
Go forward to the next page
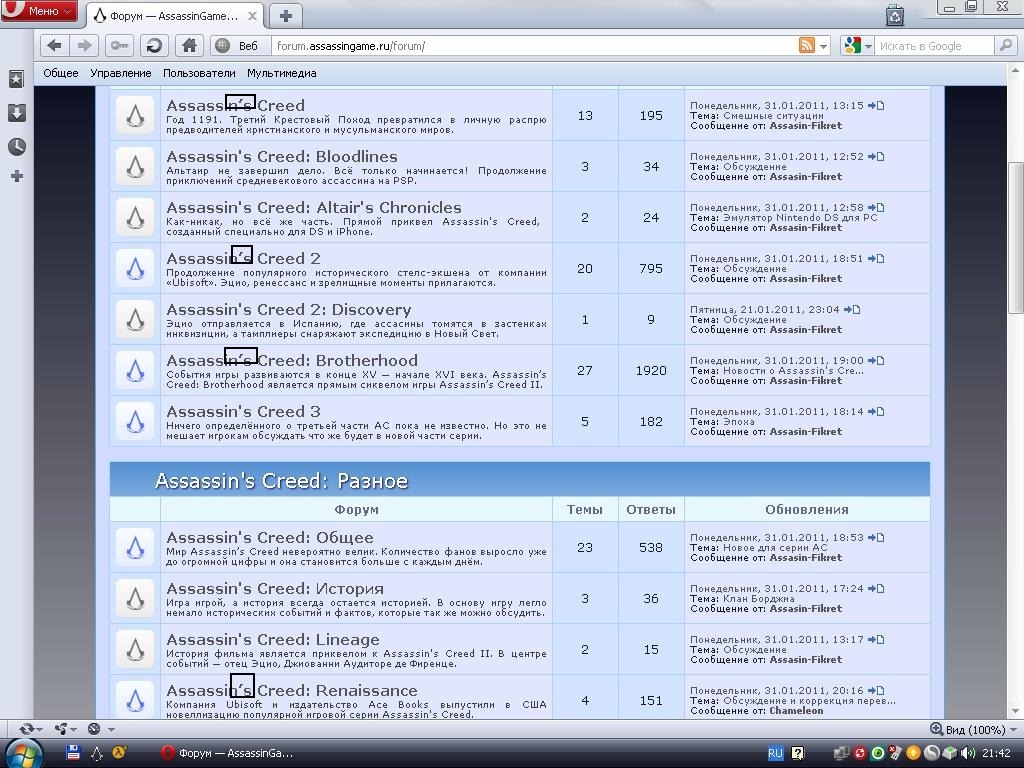point(84,46)
